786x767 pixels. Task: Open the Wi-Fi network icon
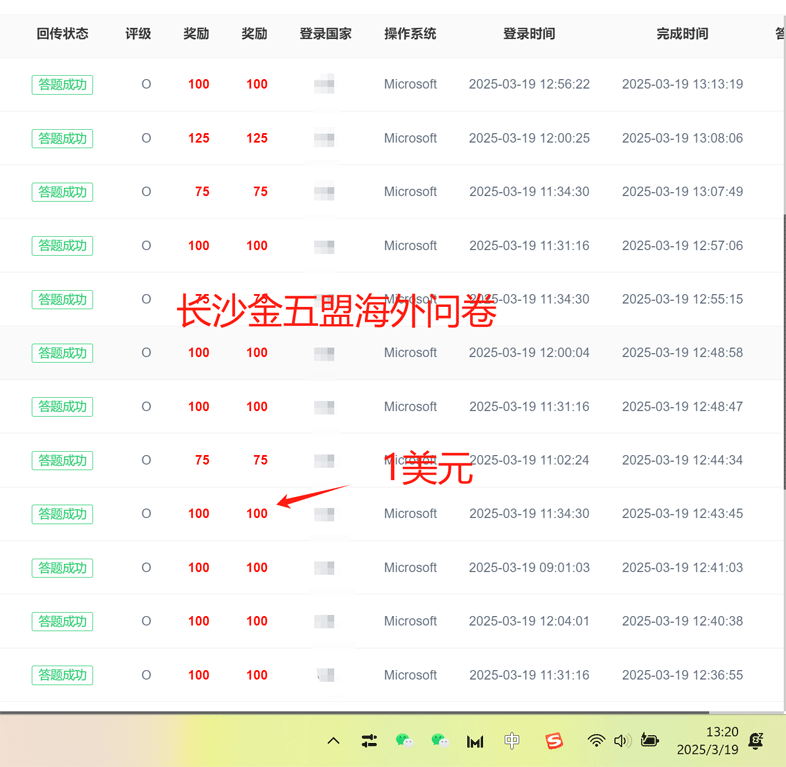596,740
